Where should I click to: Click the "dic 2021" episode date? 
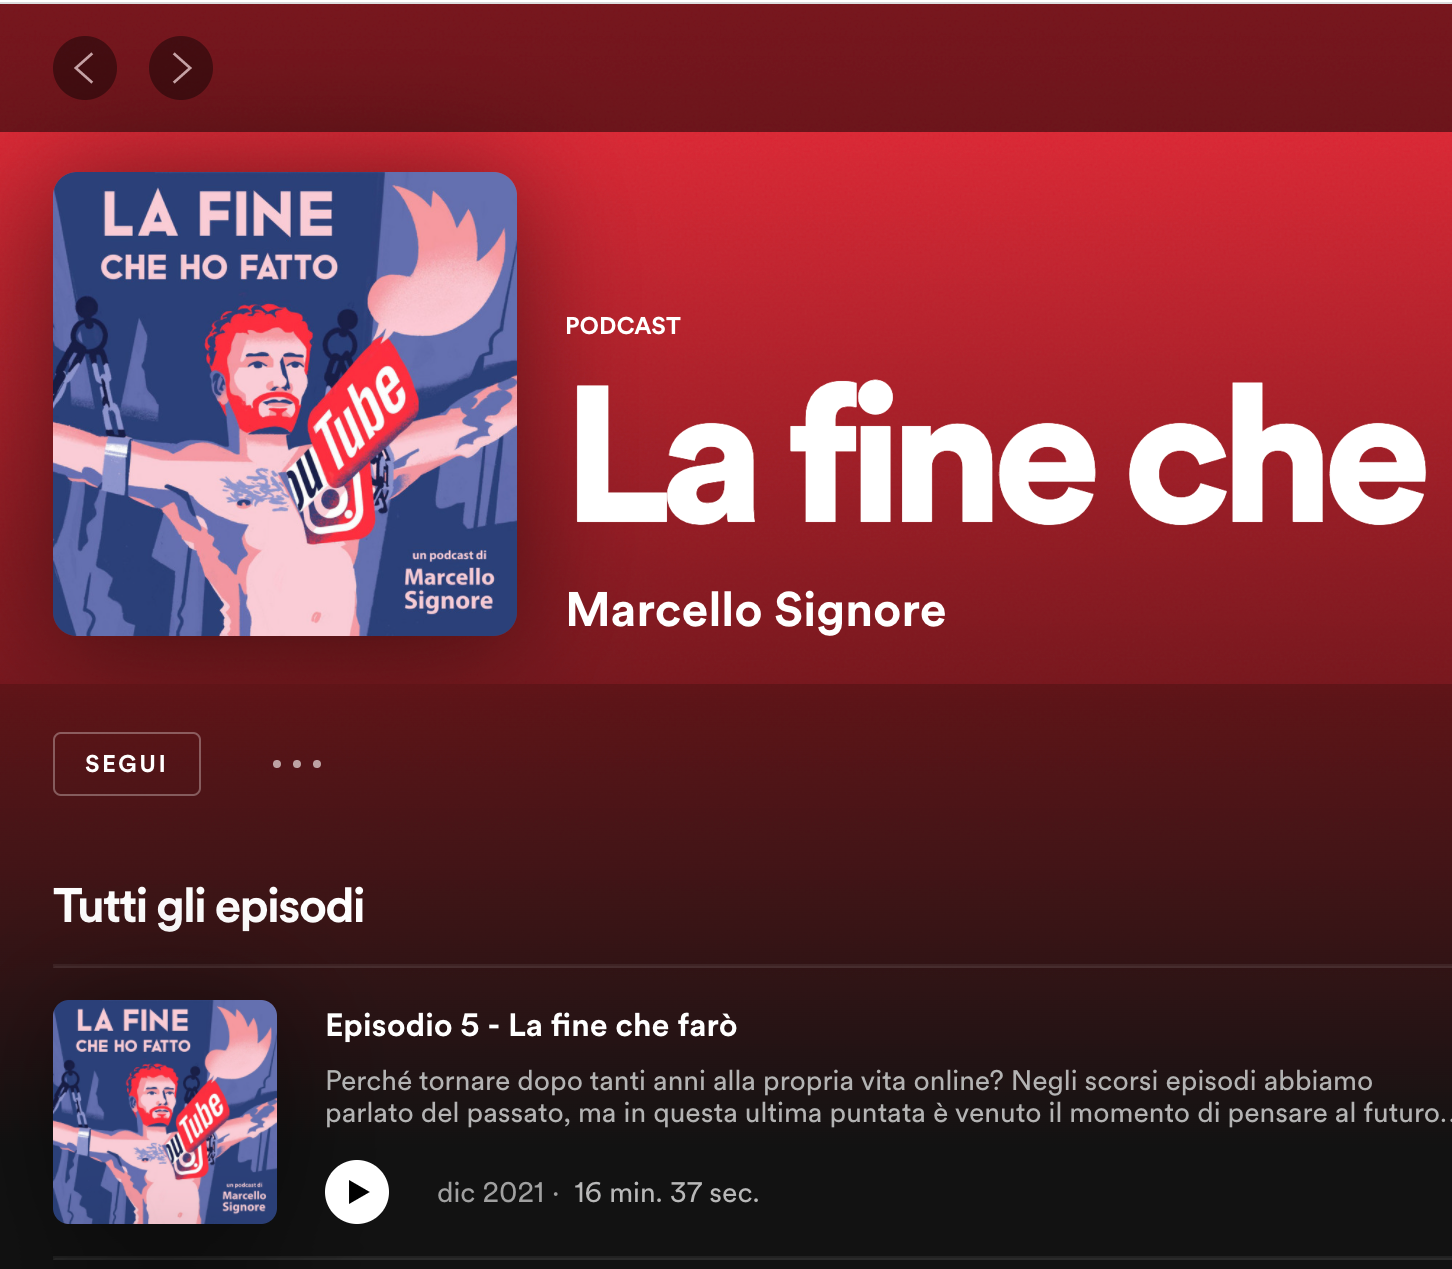click(490, 1193)
